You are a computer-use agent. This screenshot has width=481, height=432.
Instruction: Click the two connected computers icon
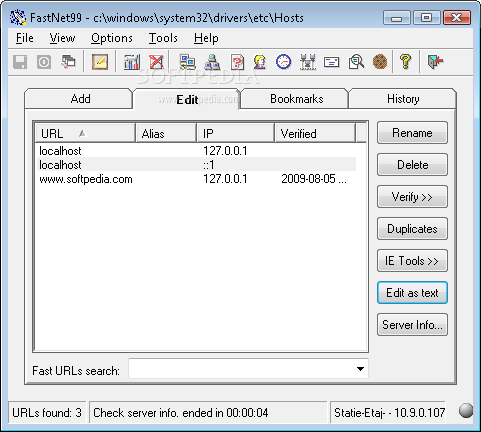(x=188, y=62)
